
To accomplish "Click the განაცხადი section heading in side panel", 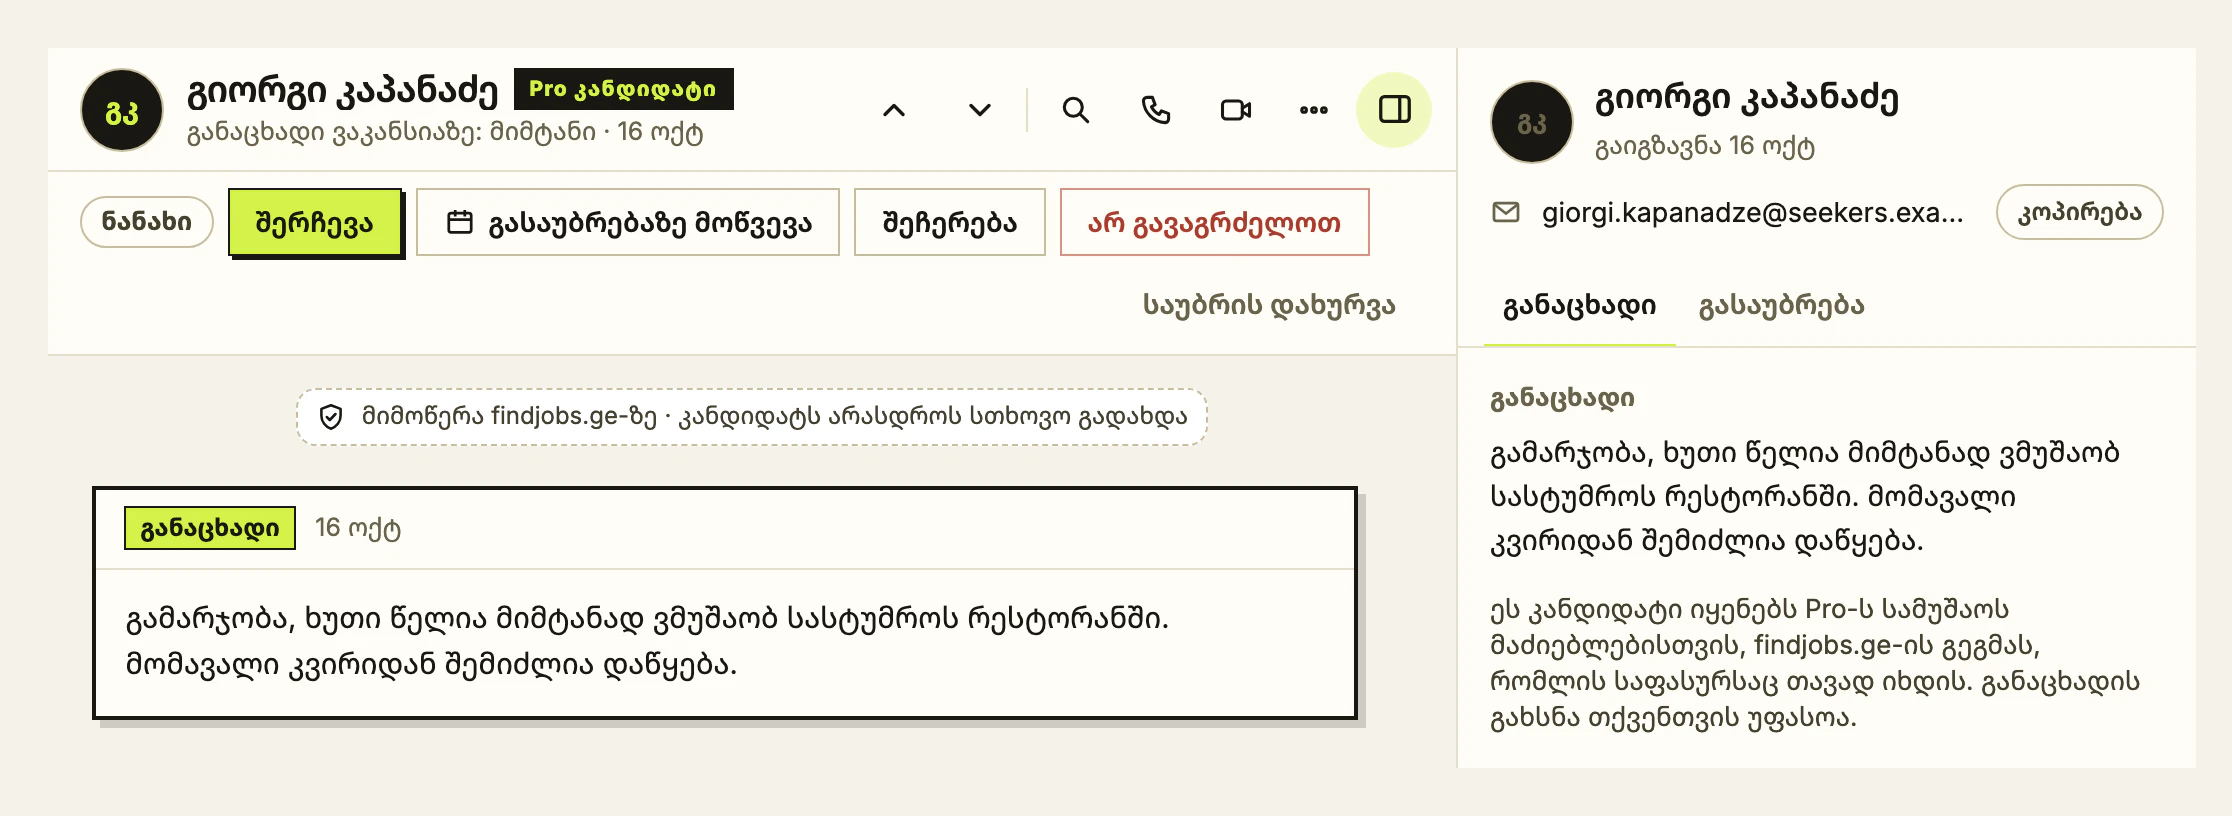I will (x=1563, y=398).
